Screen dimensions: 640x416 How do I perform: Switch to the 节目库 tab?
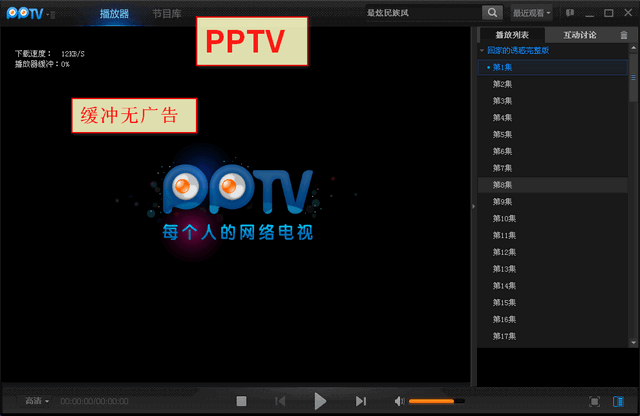click(167, 13)
